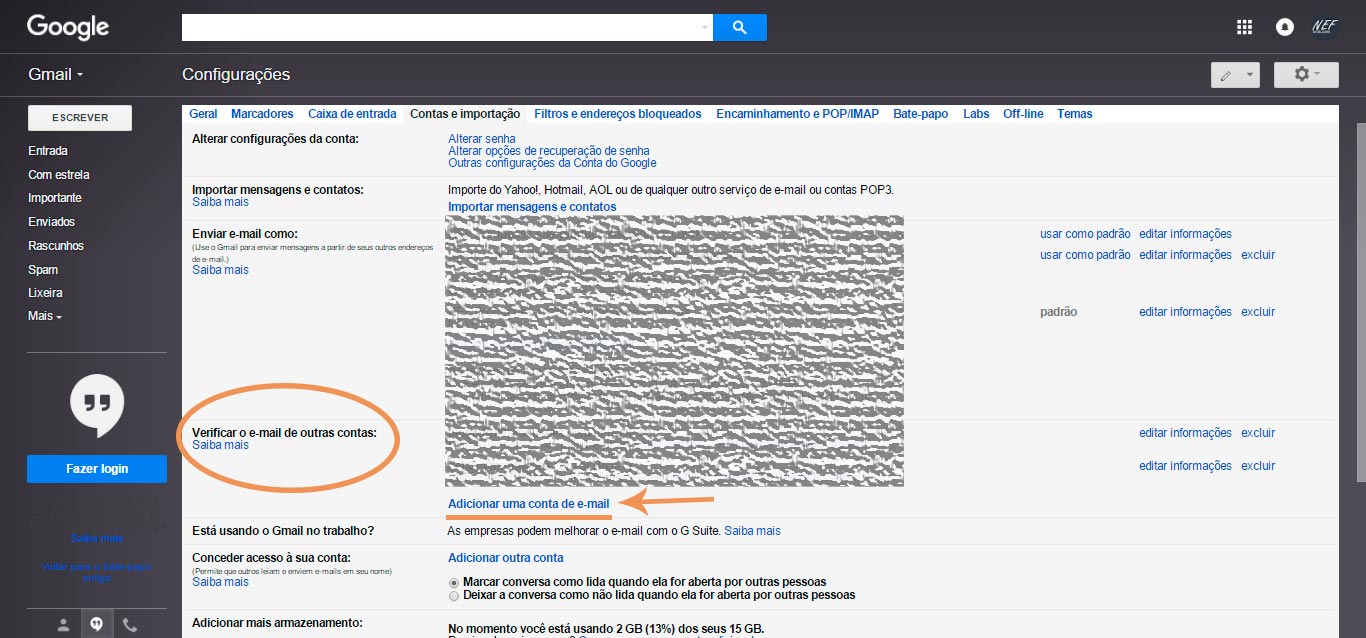Screen dimensions: 1366x638
Task: Open the Bate-papo tab
Action: coord(921,114)
